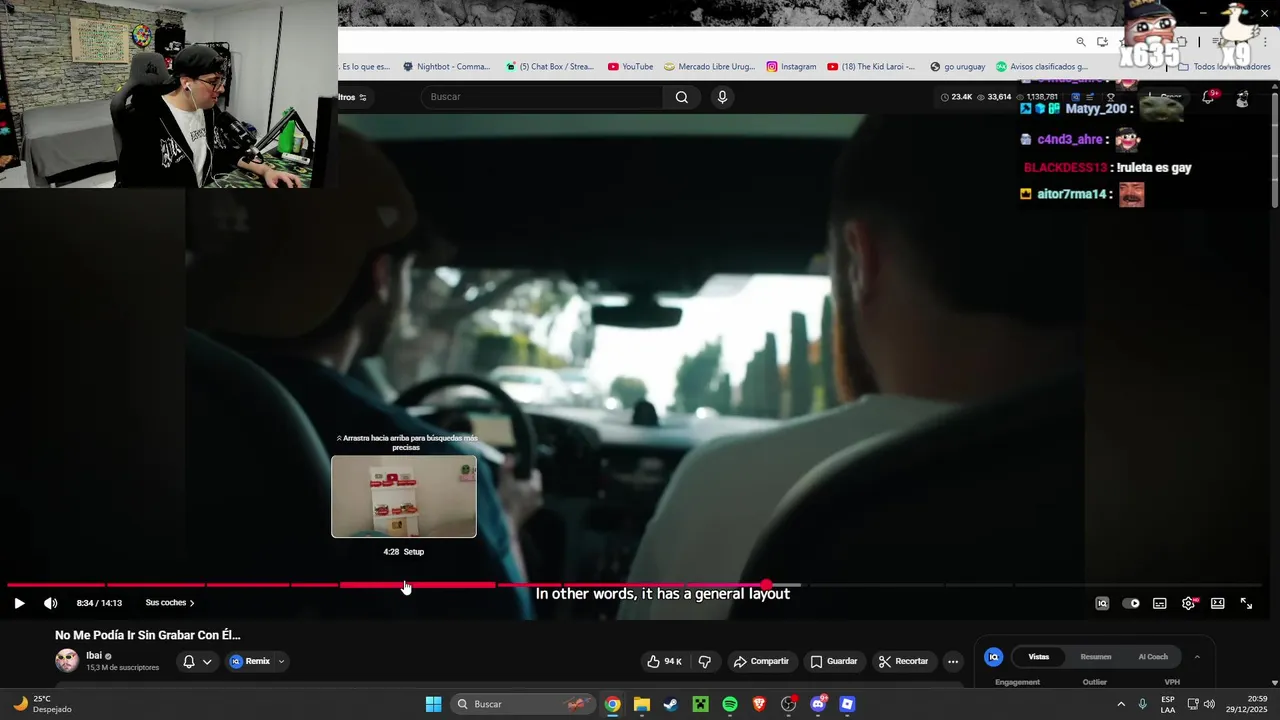This screenshot has width=1280, height=720.
Task: Open the three-dot more actions menu
Action: [953, 661]
